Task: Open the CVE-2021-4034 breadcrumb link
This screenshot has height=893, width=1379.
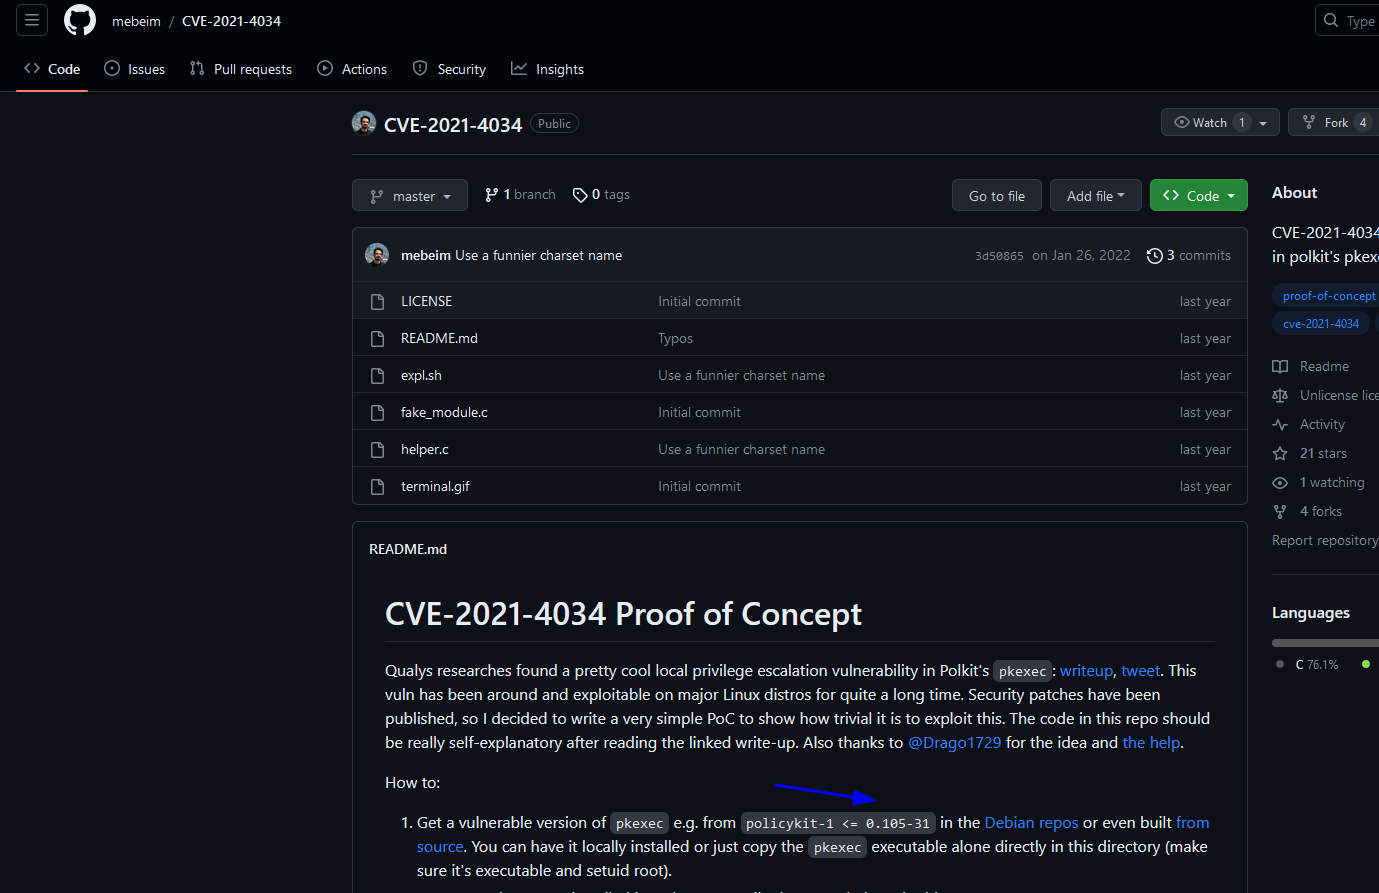Action: point(231,21)
